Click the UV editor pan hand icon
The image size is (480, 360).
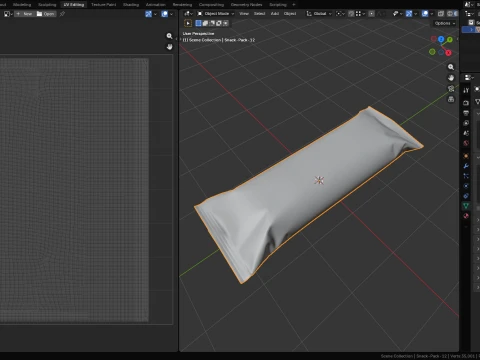(x=169, y=47)
